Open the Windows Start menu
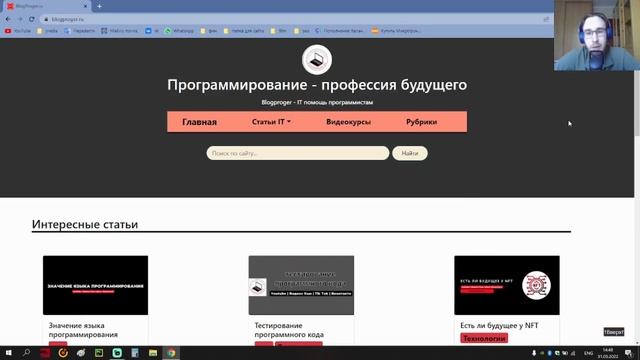The width and height of the screenshot is (640, 360). pyautogui.click(x=8, y=353)
